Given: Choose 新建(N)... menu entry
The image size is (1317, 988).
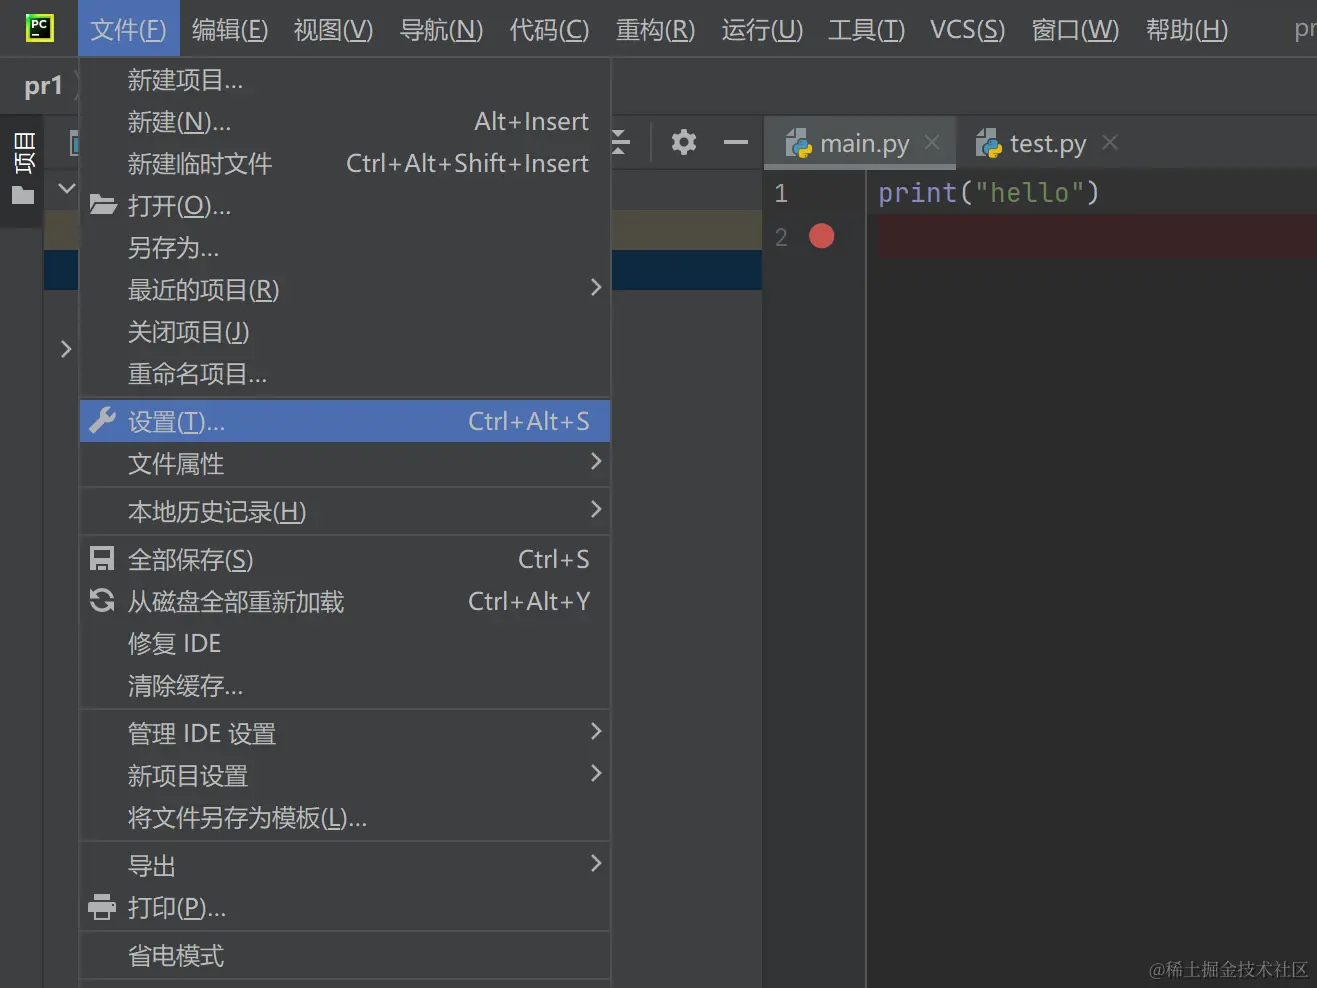Looking at the screenshot, I should pyautogui.click(x=345, y=122).
